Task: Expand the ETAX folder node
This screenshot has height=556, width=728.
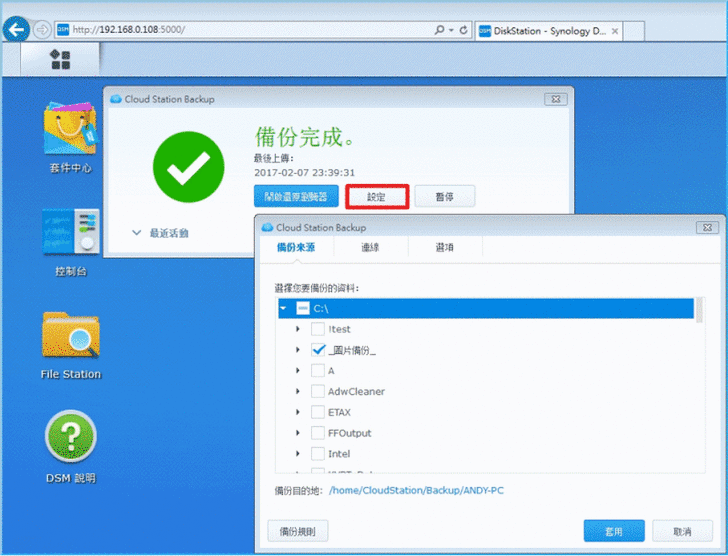Action: pyautogui.click(x=298, y=412)
